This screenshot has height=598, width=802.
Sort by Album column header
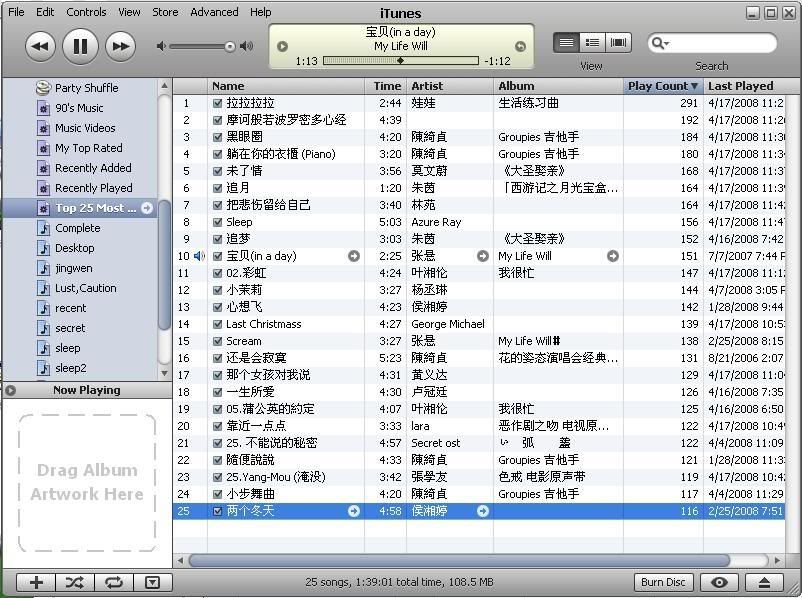point(558,86)
